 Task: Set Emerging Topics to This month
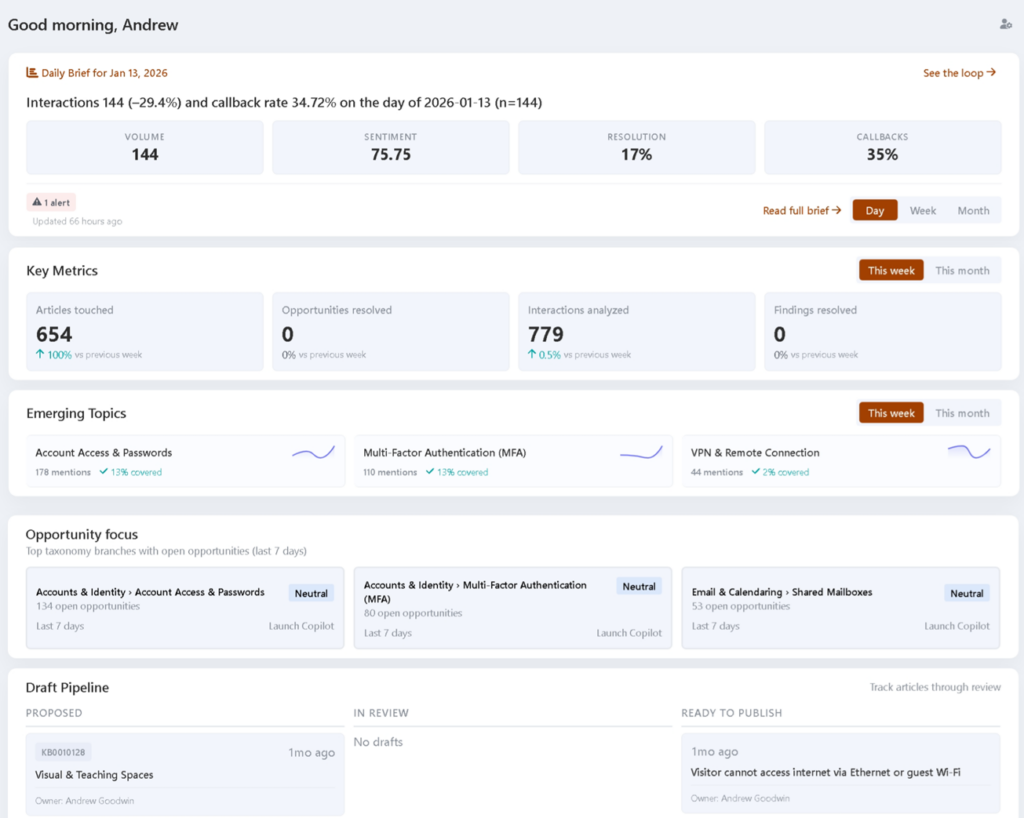click(x=961, y=413)
